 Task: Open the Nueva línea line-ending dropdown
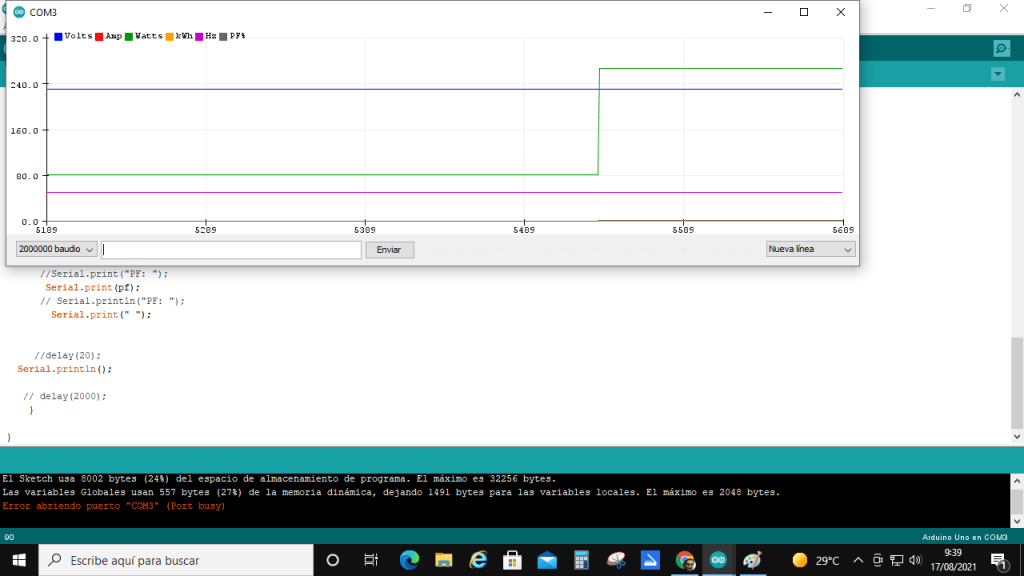point(810,249)
